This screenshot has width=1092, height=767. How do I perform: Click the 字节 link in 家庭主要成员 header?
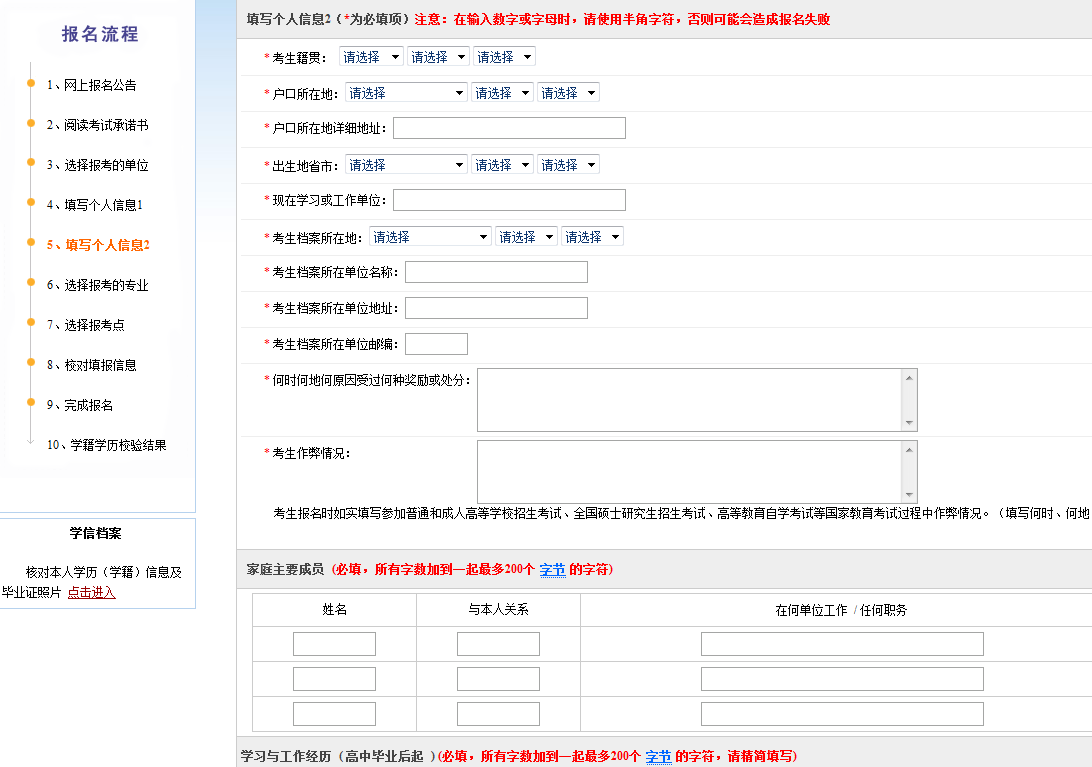tap(552, 569)
